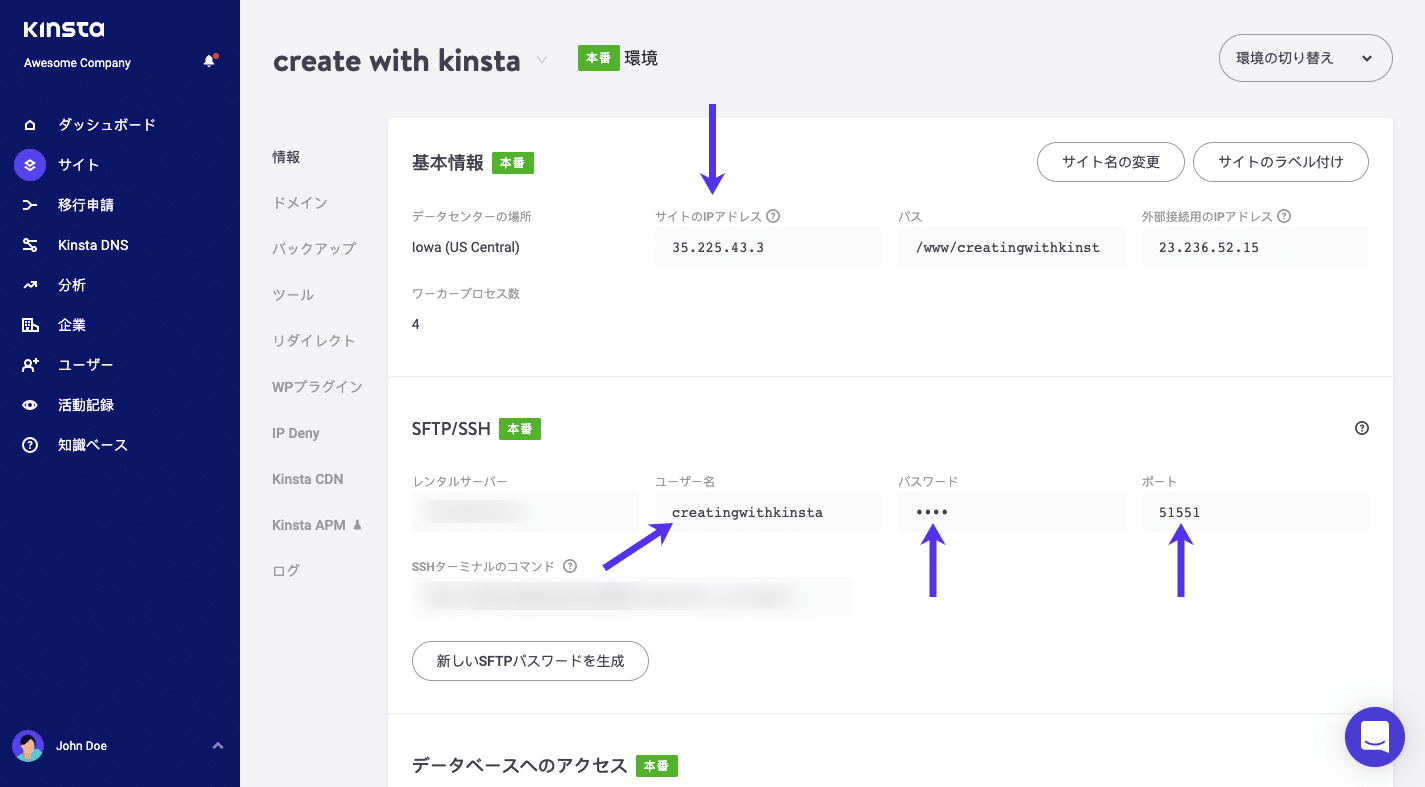The image size is (1425, 787).
Task: Click the migration request arrow icon
Action: coord(30,205)
